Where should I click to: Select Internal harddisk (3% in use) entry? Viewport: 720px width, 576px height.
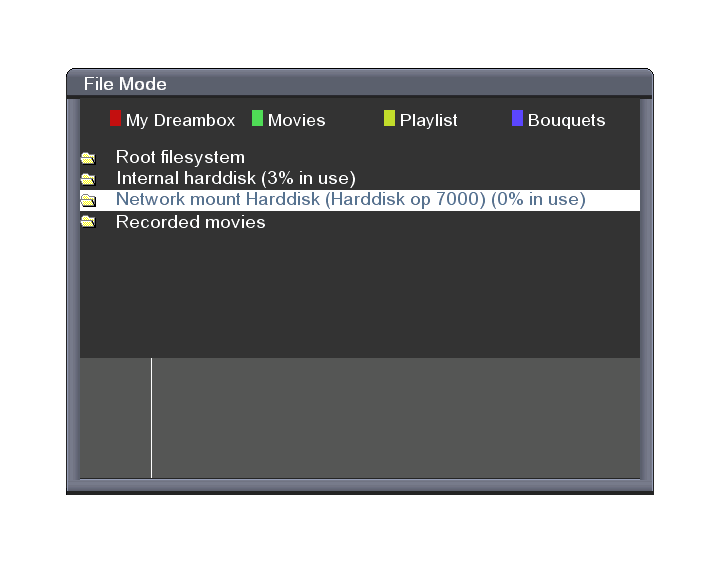[360, 178]
